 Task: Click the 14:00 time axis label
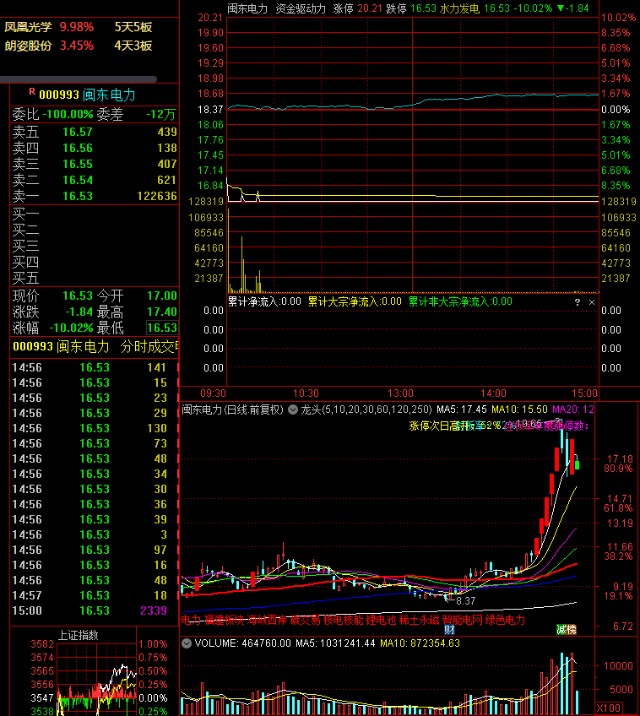(x=493, y=393)
